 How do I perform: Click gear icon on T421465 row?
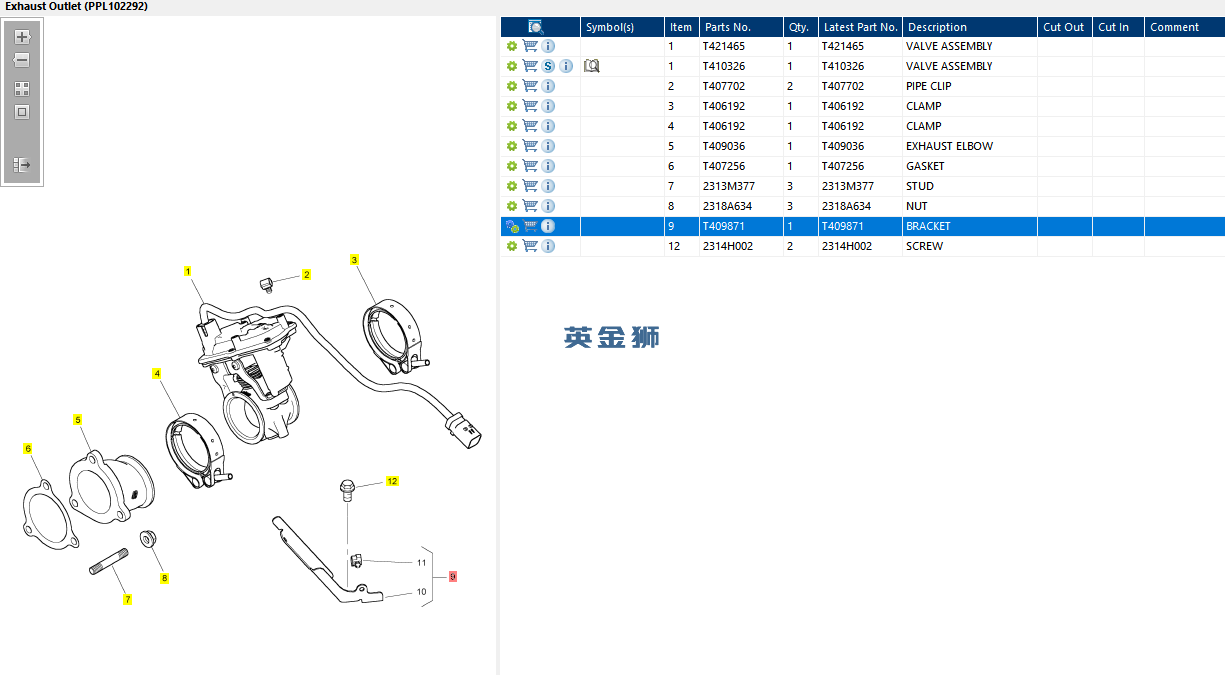tap(512, 46)
